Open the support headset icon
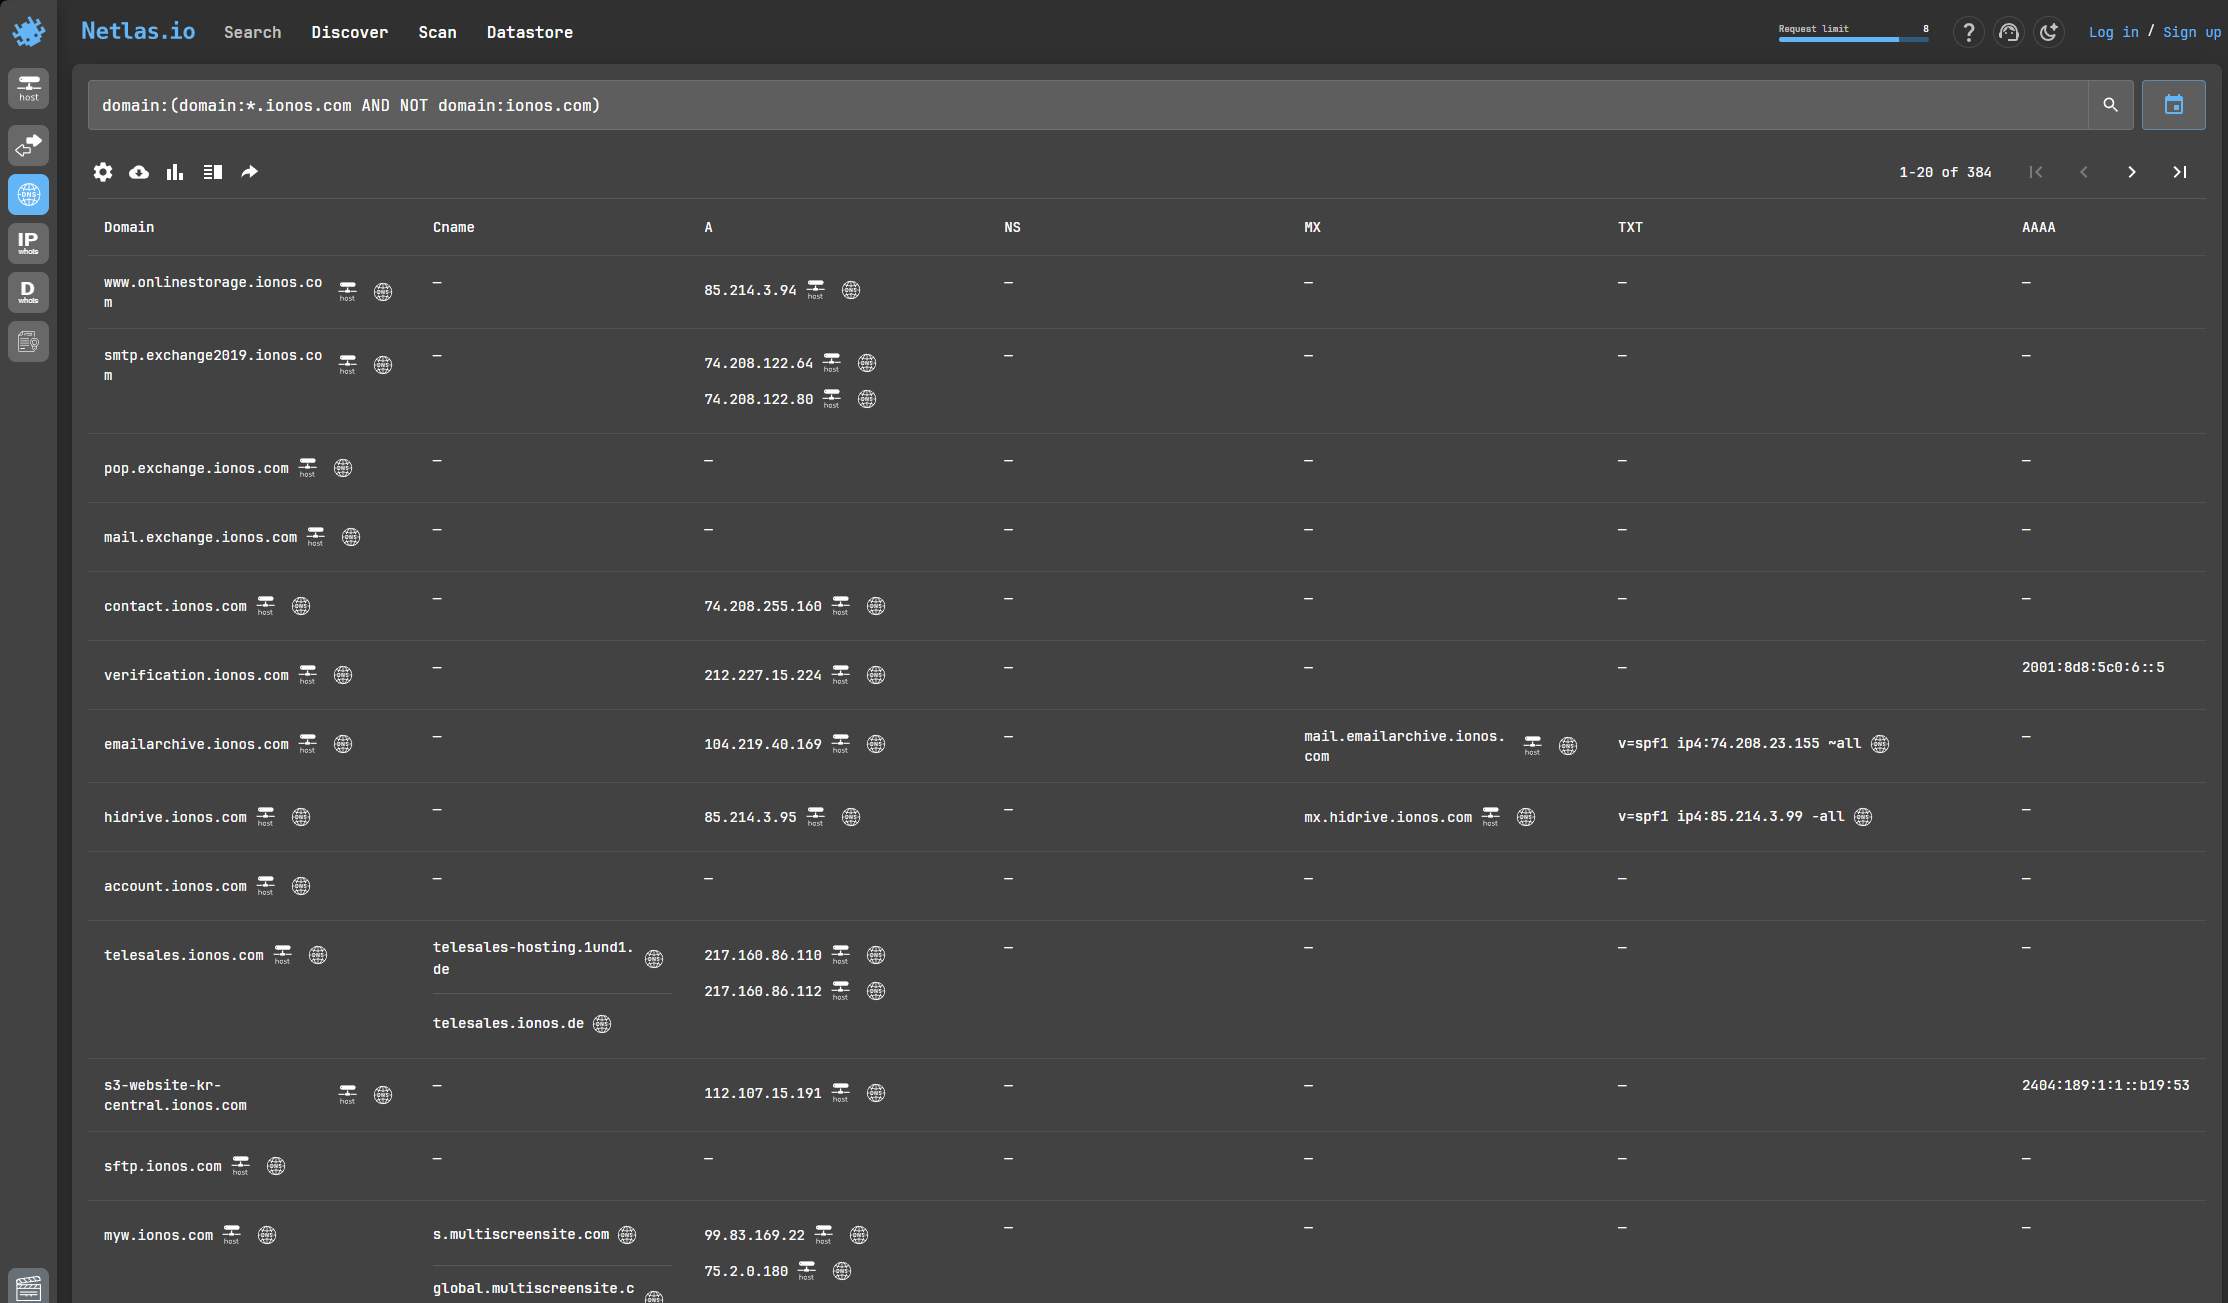This screenshot has width=2228, height=1303. 2008,32
